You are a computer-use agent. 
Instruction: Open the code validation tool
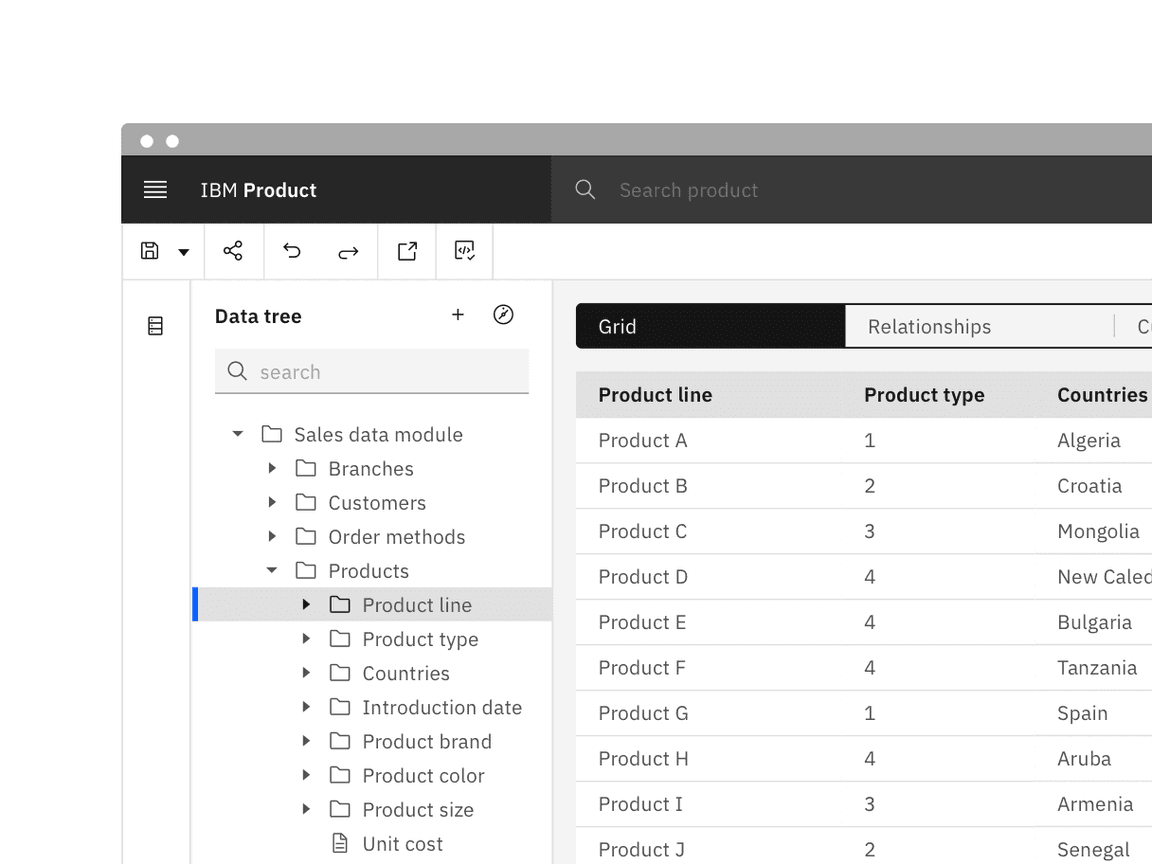pos(464,251)
